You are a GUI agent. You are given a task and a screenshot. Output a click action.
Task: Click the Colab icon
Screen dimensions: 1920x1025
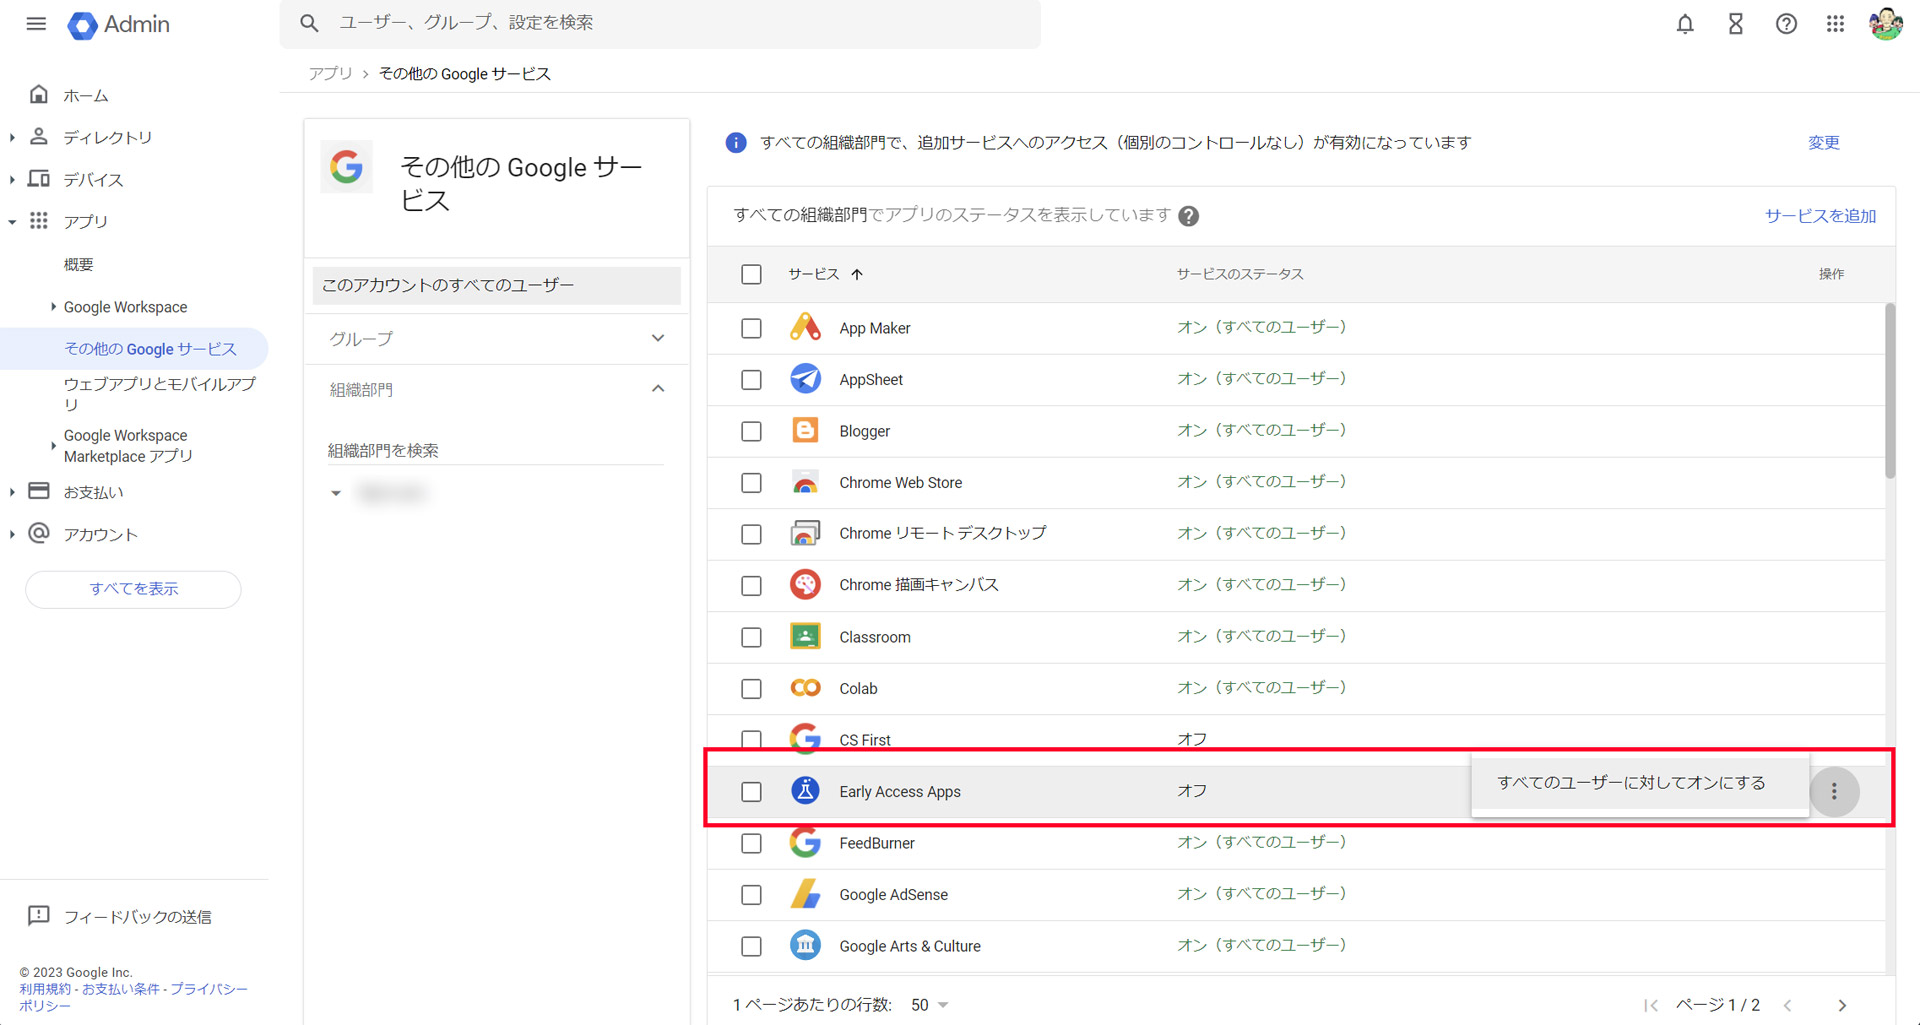805,688
